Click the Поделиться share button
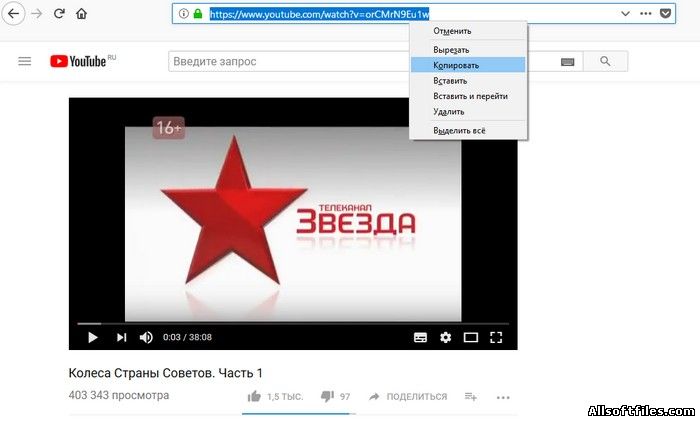 point(408,396)
